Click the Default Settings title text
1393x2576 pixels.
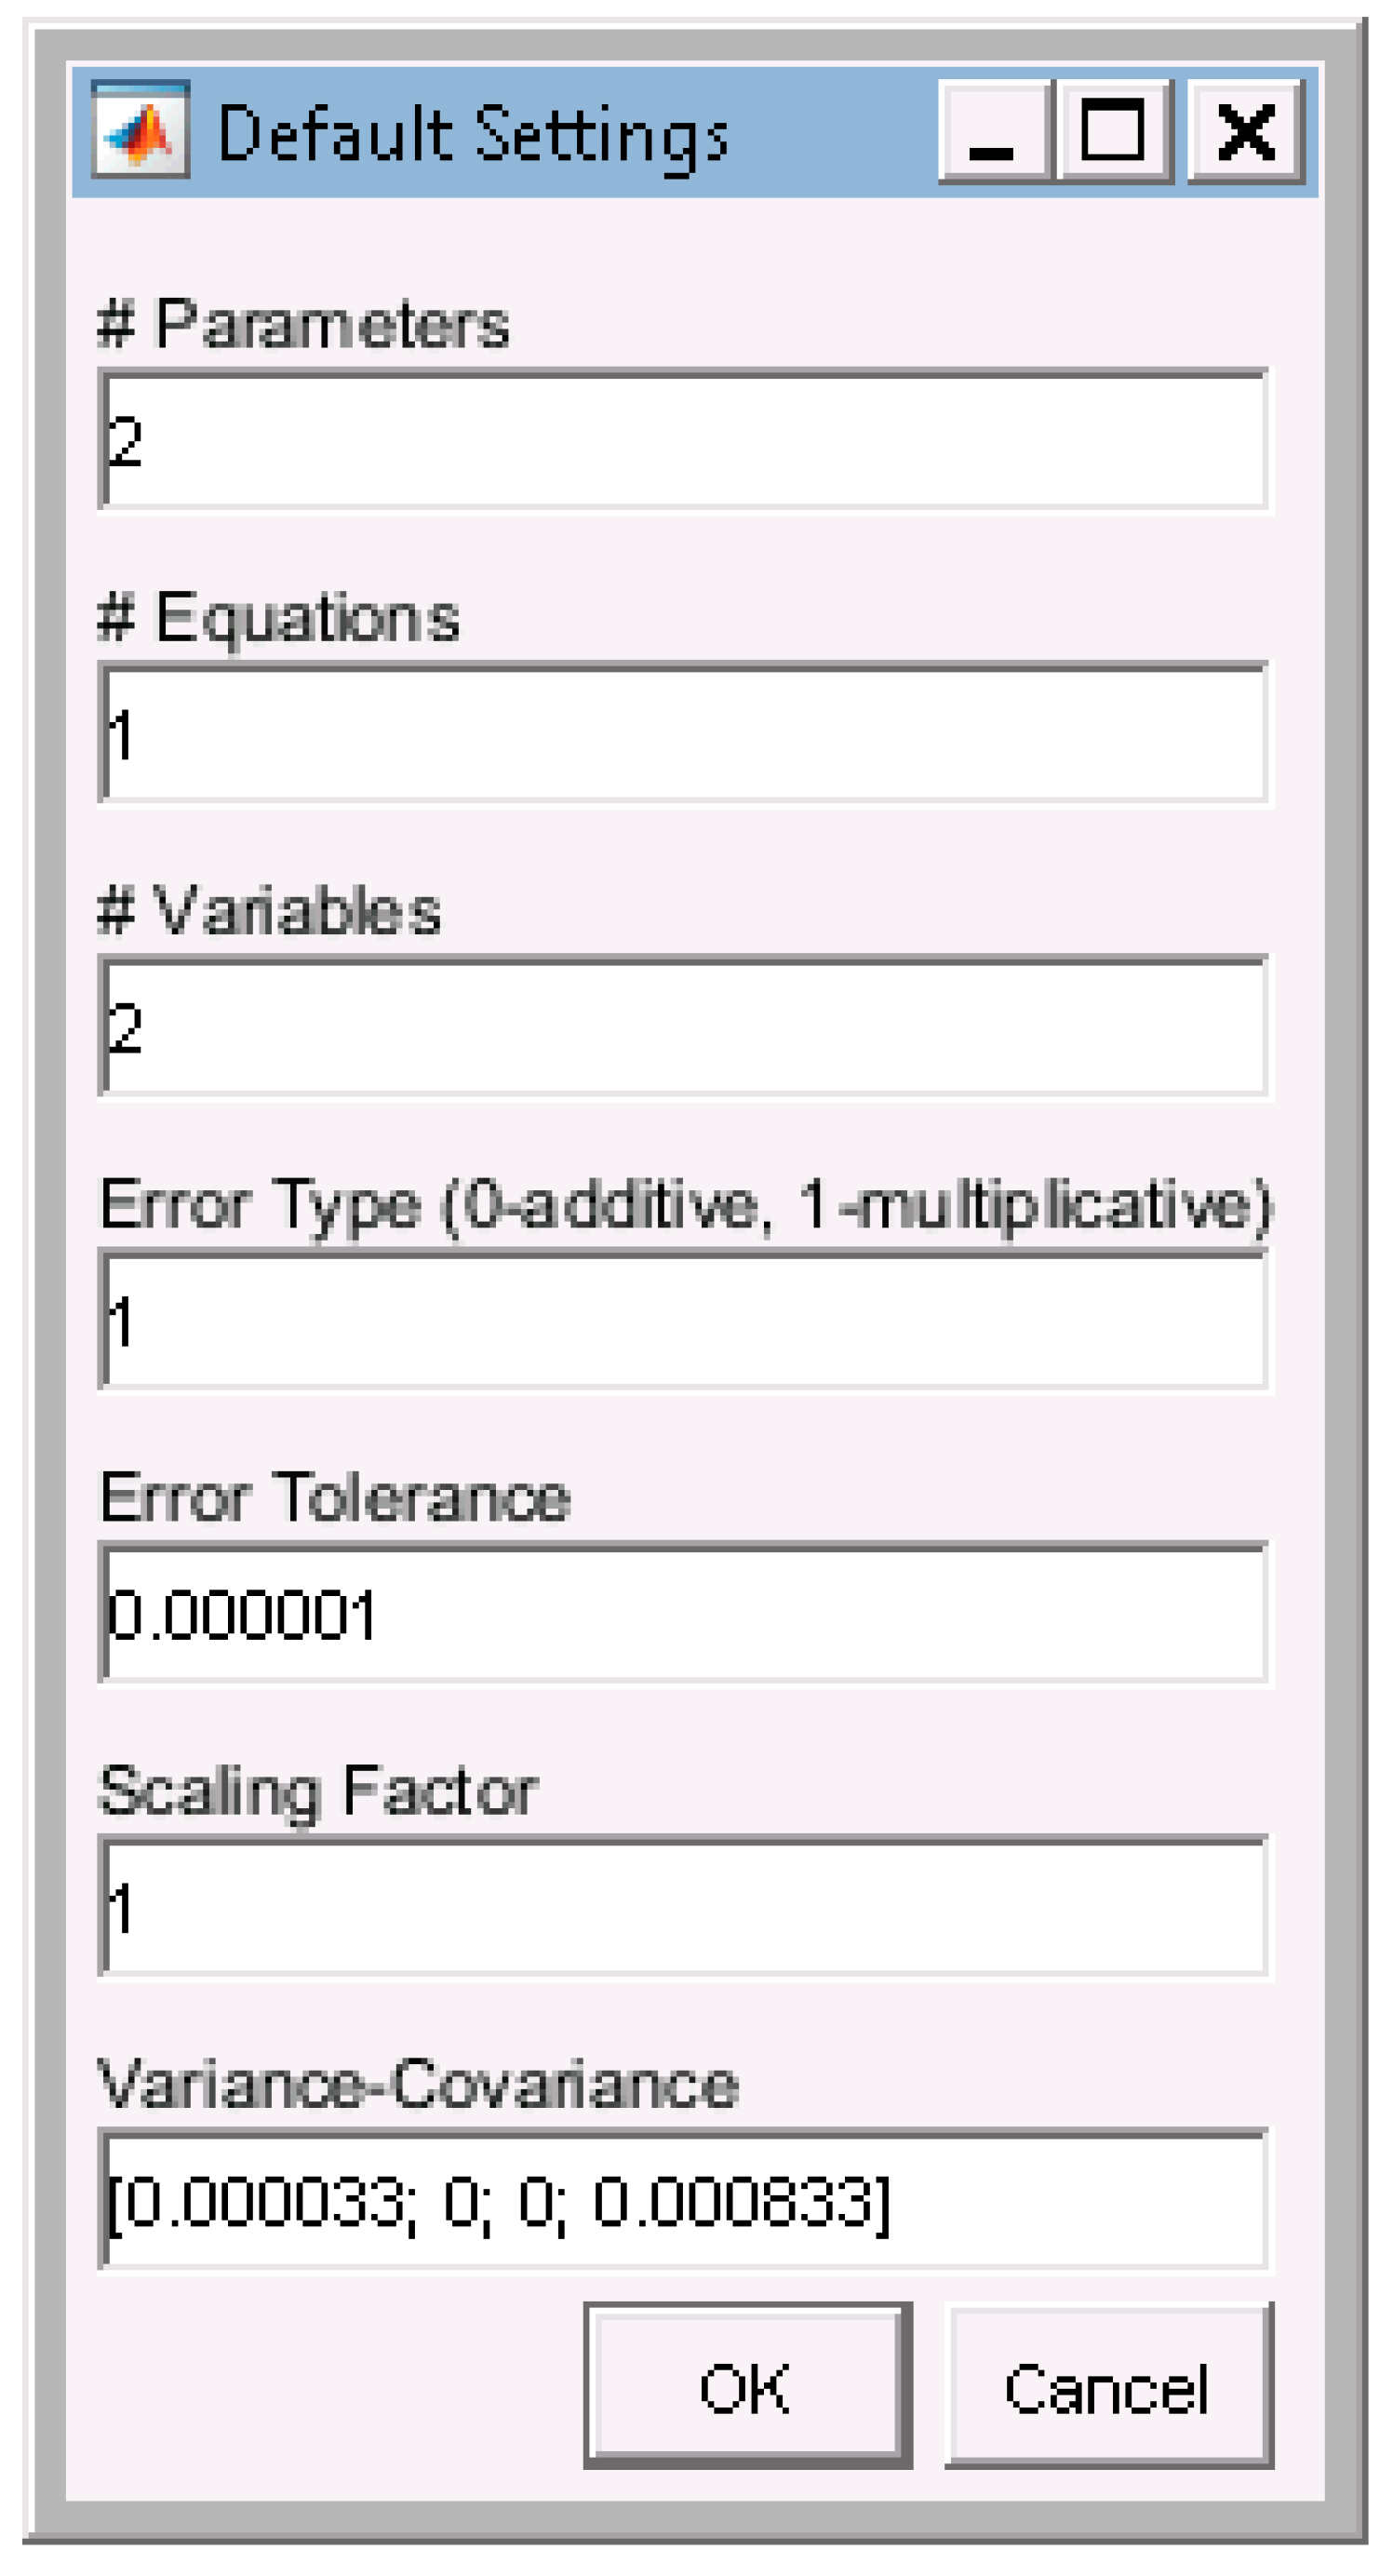472,135
